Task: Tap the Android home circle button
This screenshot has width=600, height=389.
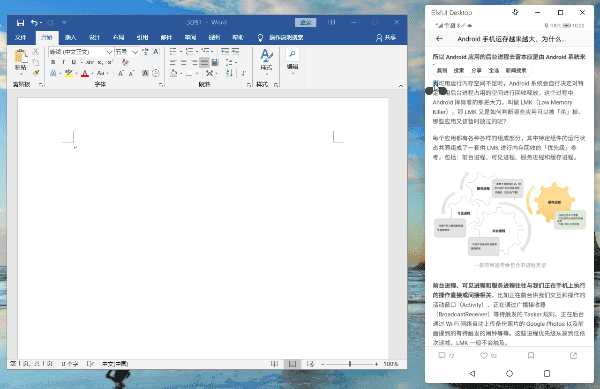Action: (x=509, y=373)
